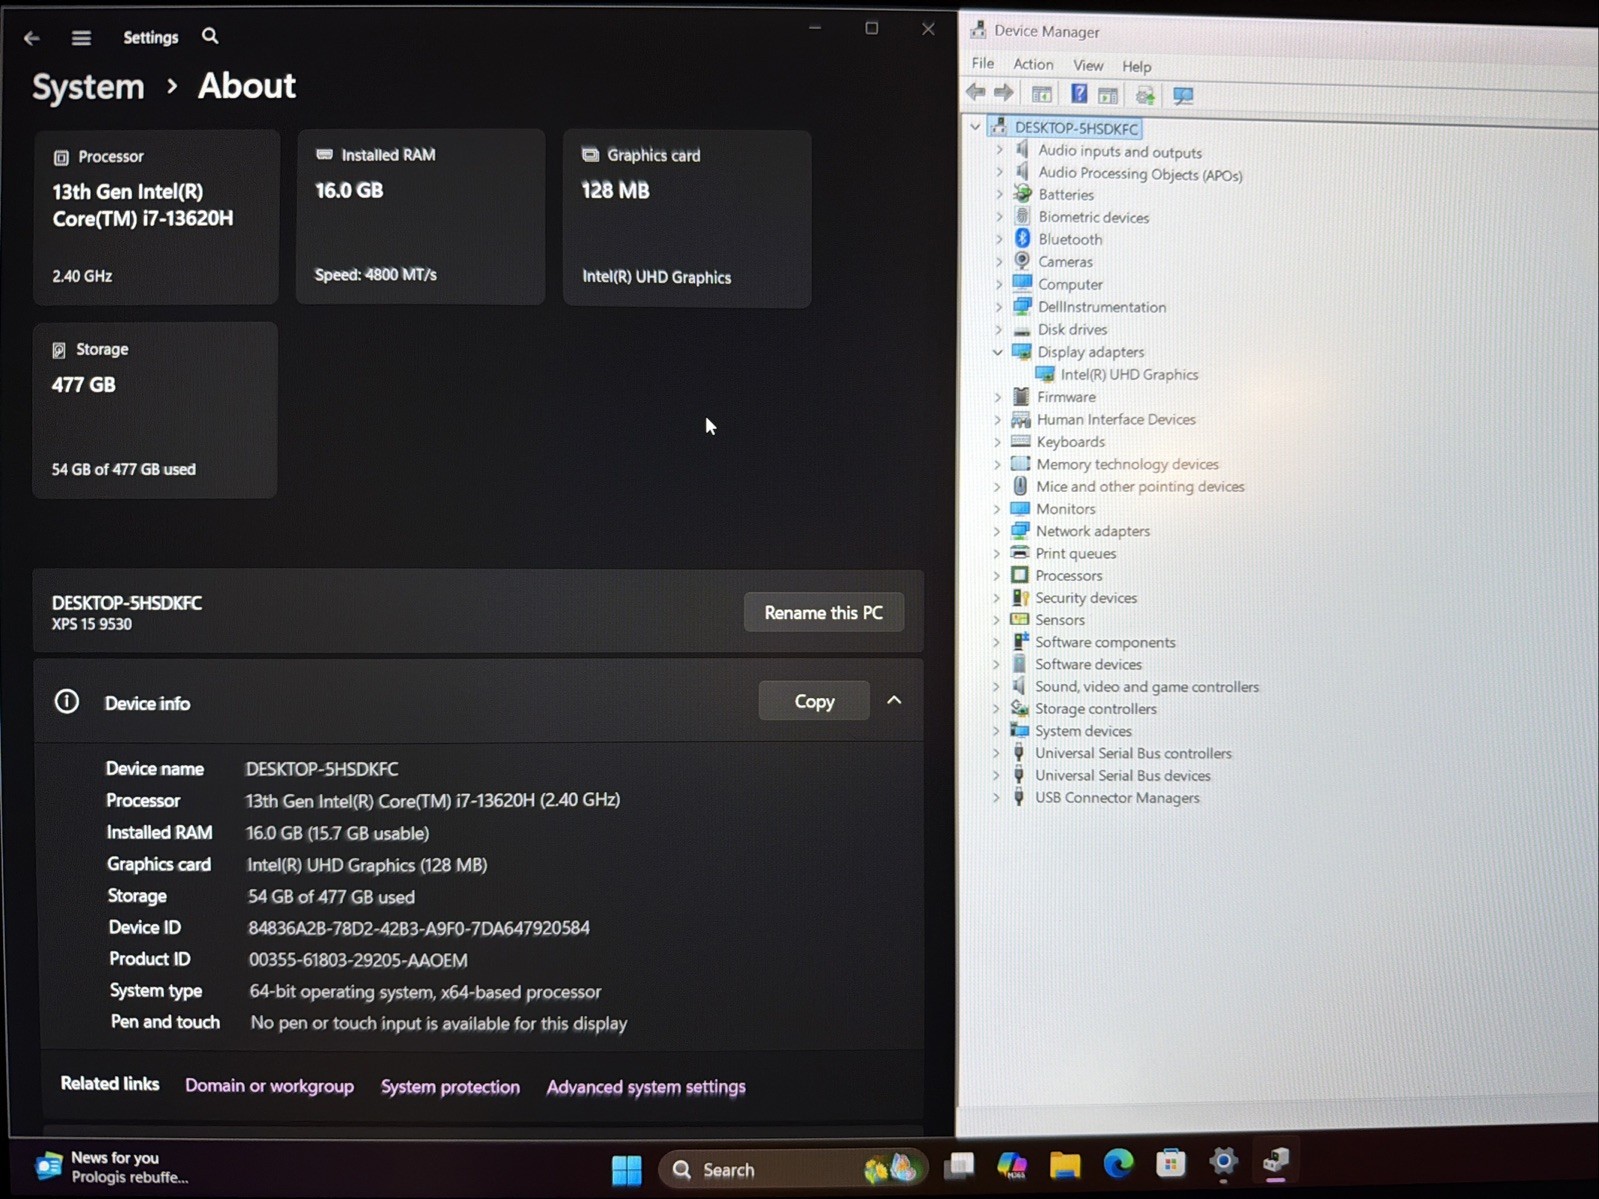The width and height of the screenshot is (1599, 1199).
Task: Open the Action menu in Device Manager
Action: click(1033, 64)
